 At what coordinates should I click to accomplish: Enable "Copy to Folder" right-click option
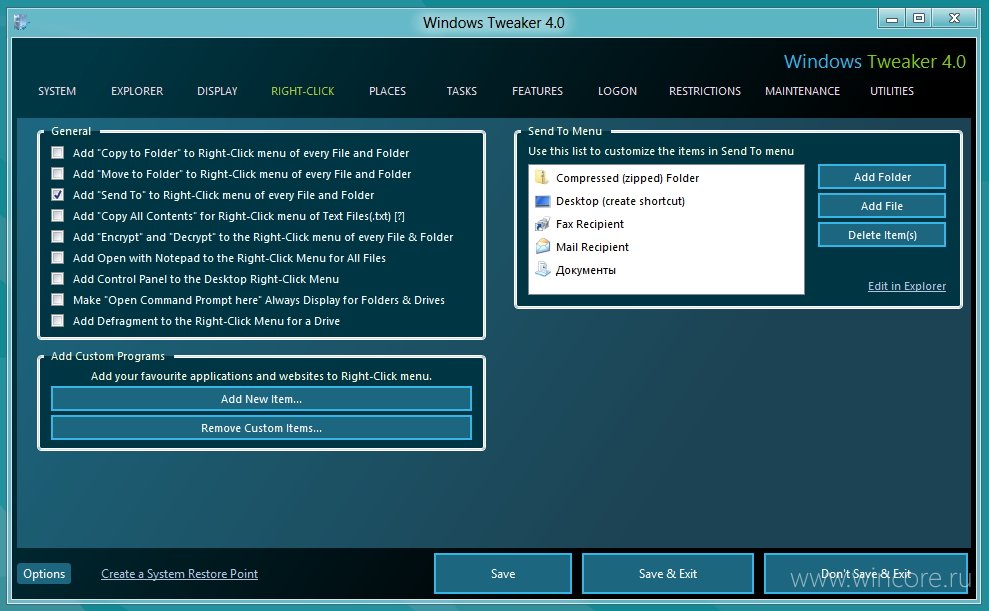pyautogui.click(x=57, y=153)
